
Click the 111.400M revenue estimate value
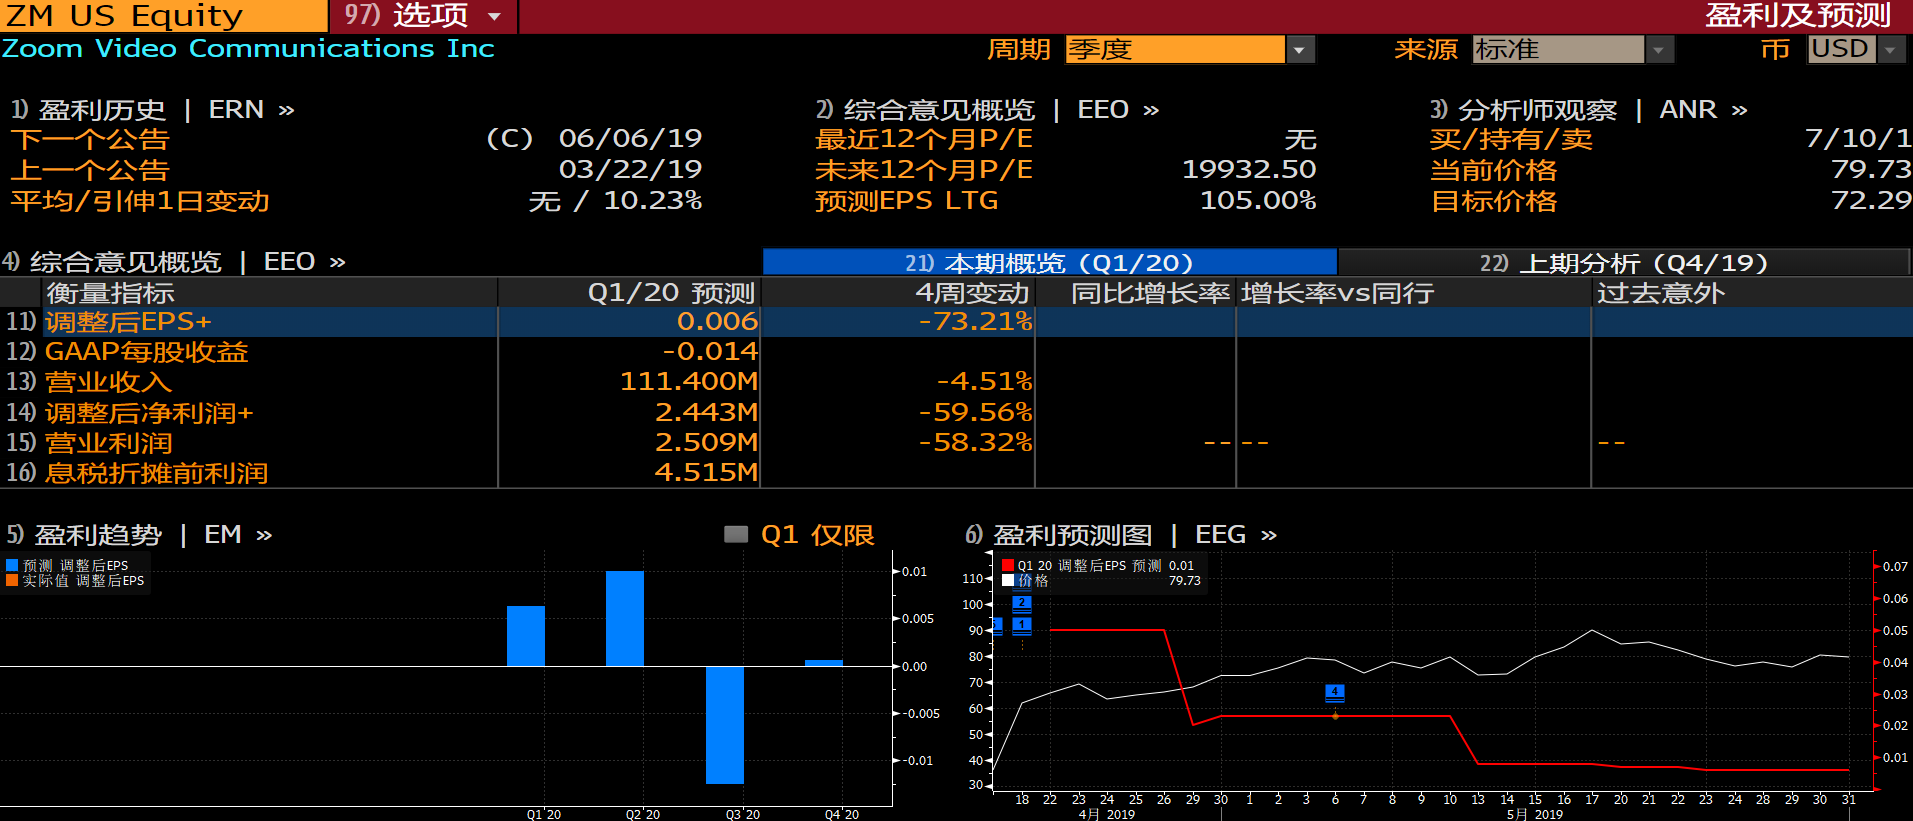point(689,382)
